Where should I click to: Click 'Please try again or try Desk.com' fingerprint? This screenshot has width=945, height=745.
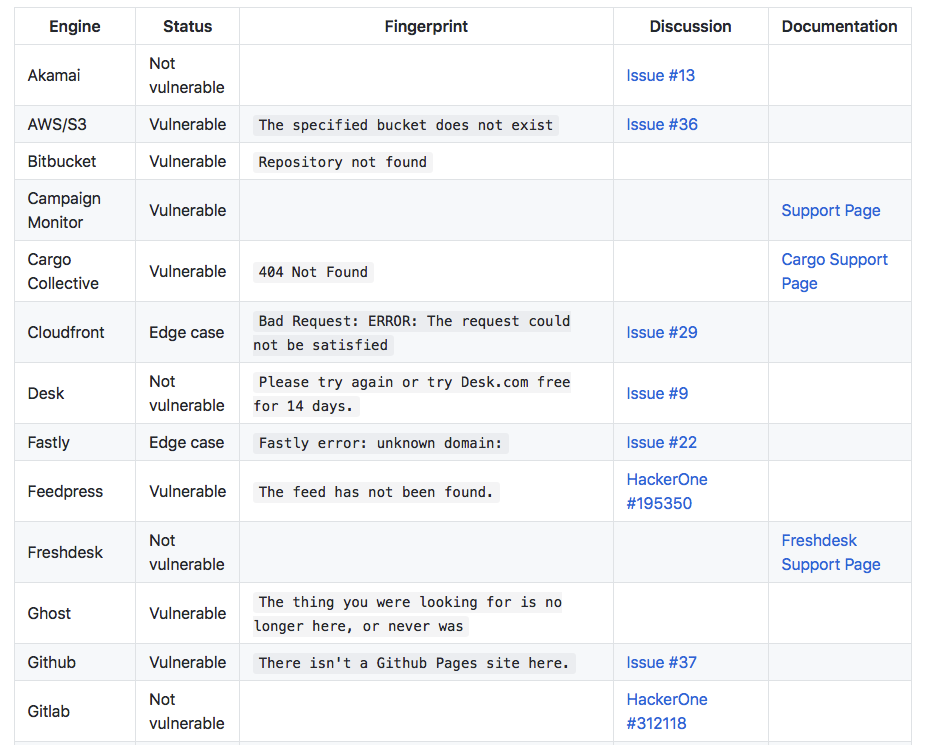412,394
